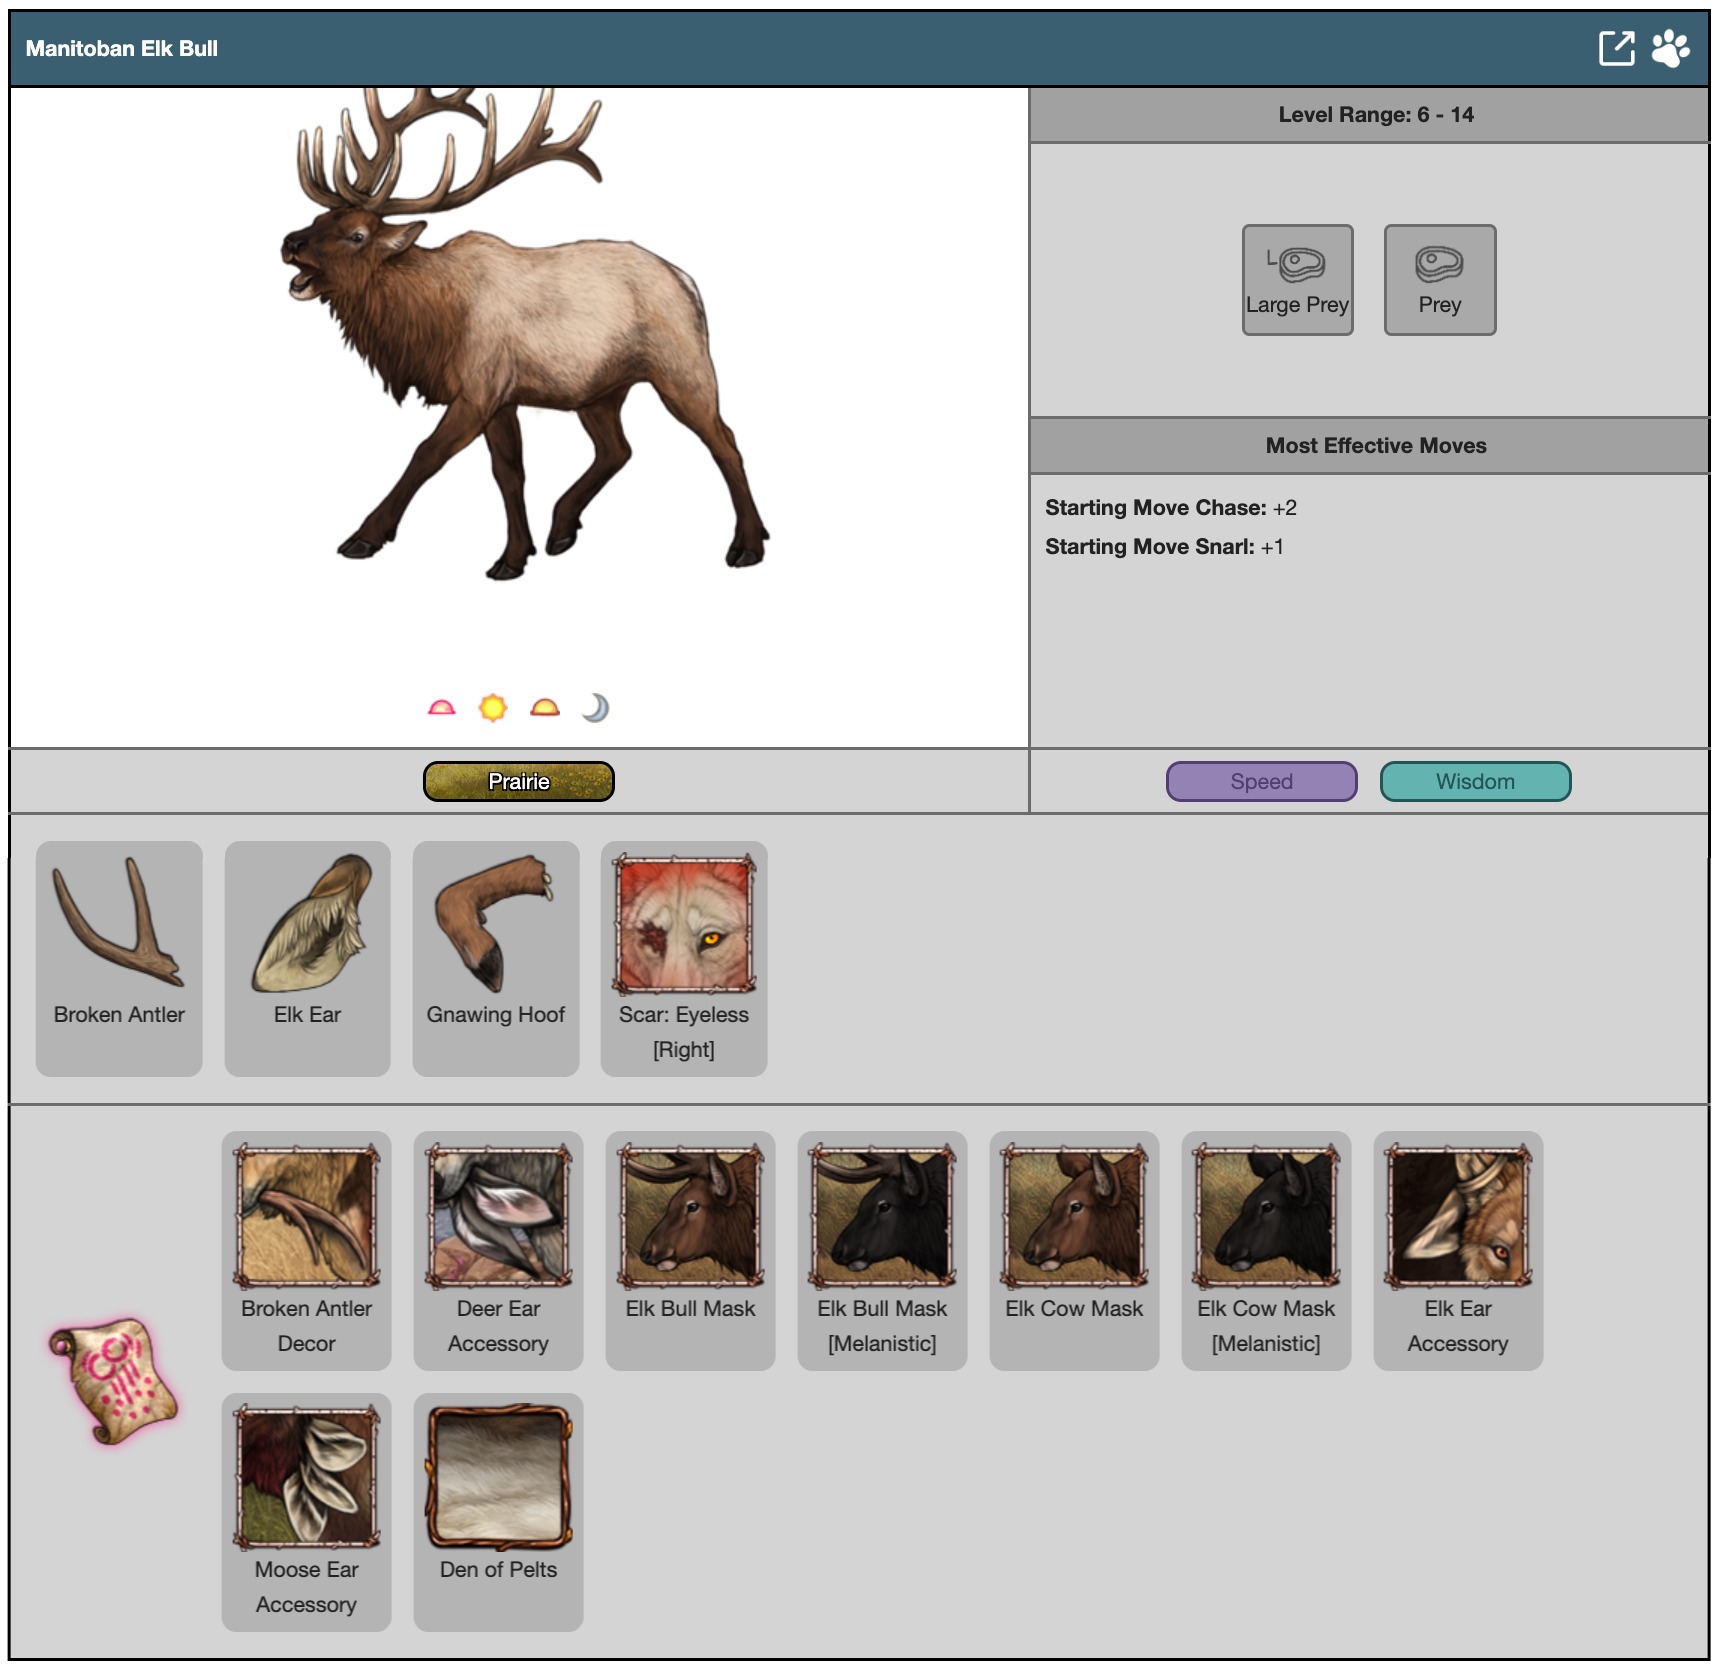Select the Large Prey meat icon

pos(1297,279)
